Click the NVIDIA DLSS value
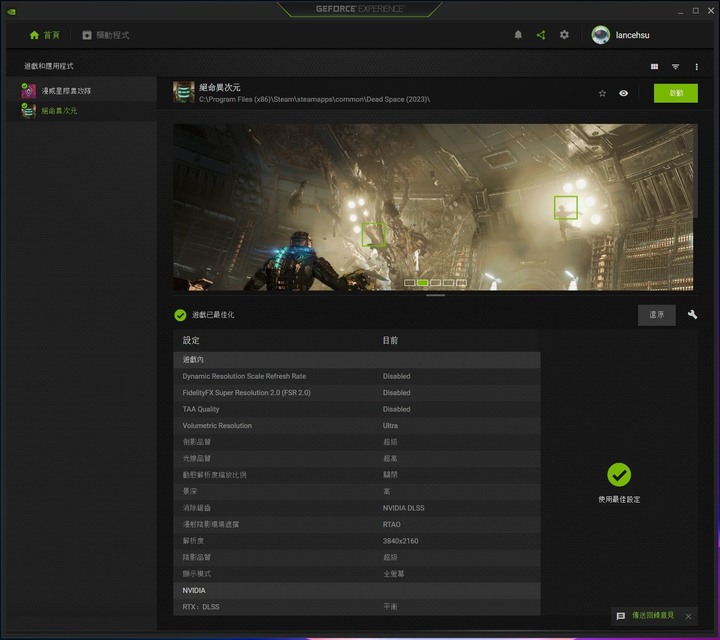Screen dimensions: 720x640 (404, 508)
